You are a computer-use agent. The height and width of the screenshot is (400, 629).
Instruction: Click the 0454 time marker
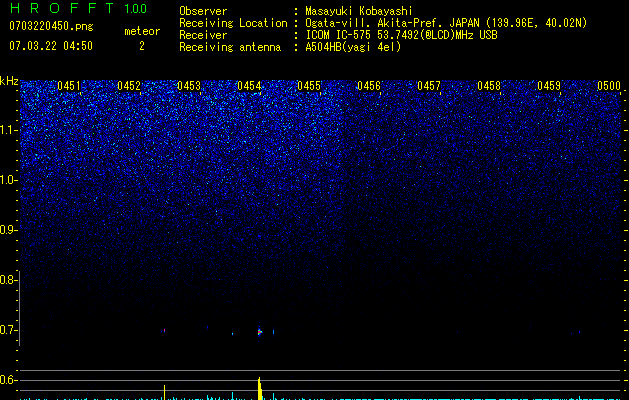point(249,86)
